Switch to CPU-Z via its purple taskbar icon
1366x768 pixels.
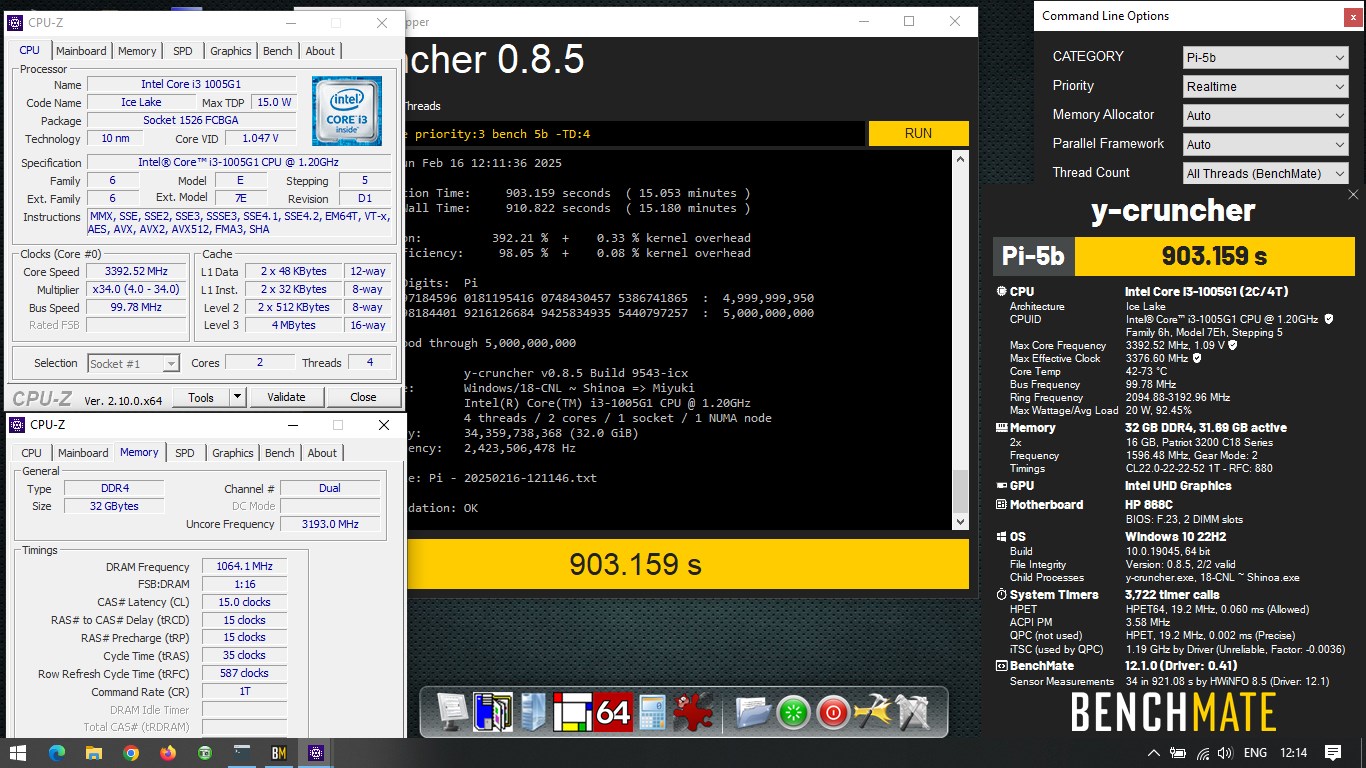point(316,752)
